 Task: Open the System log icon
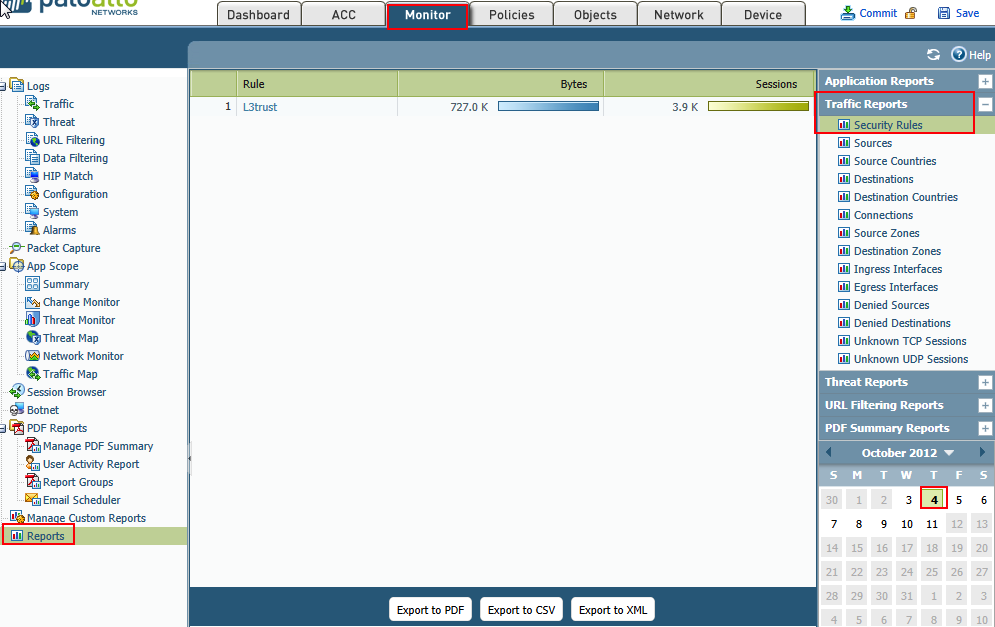click(32, 211)
